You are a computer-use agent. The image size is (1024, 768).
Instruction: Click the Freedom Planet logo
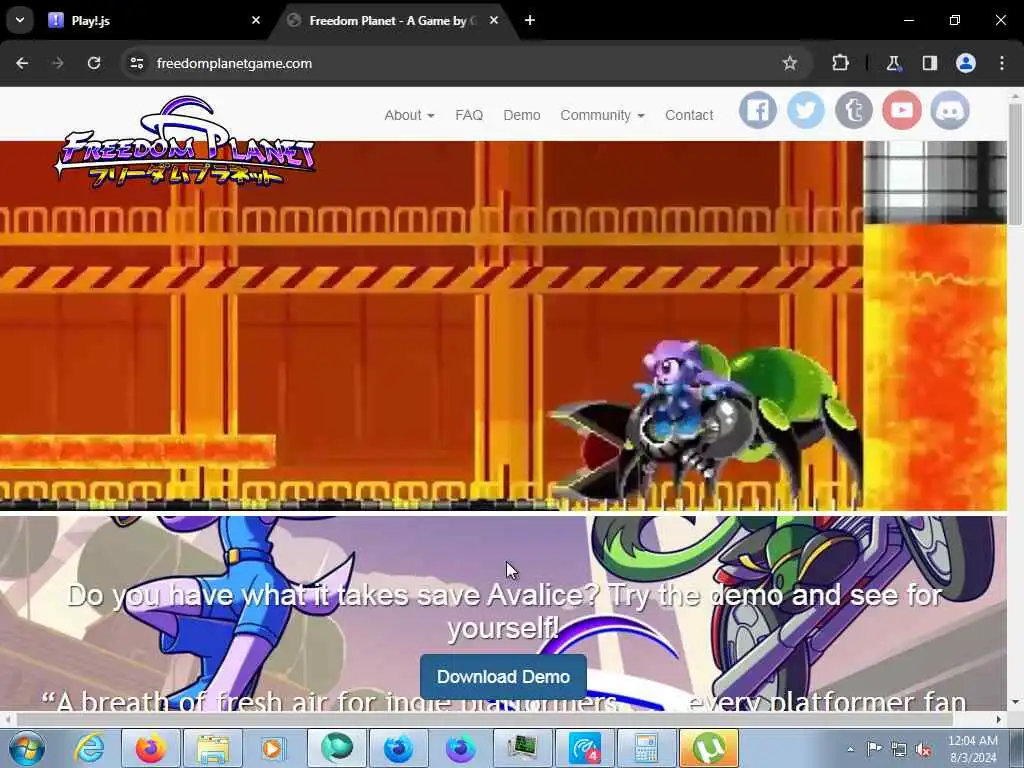(x=185, y=142)
